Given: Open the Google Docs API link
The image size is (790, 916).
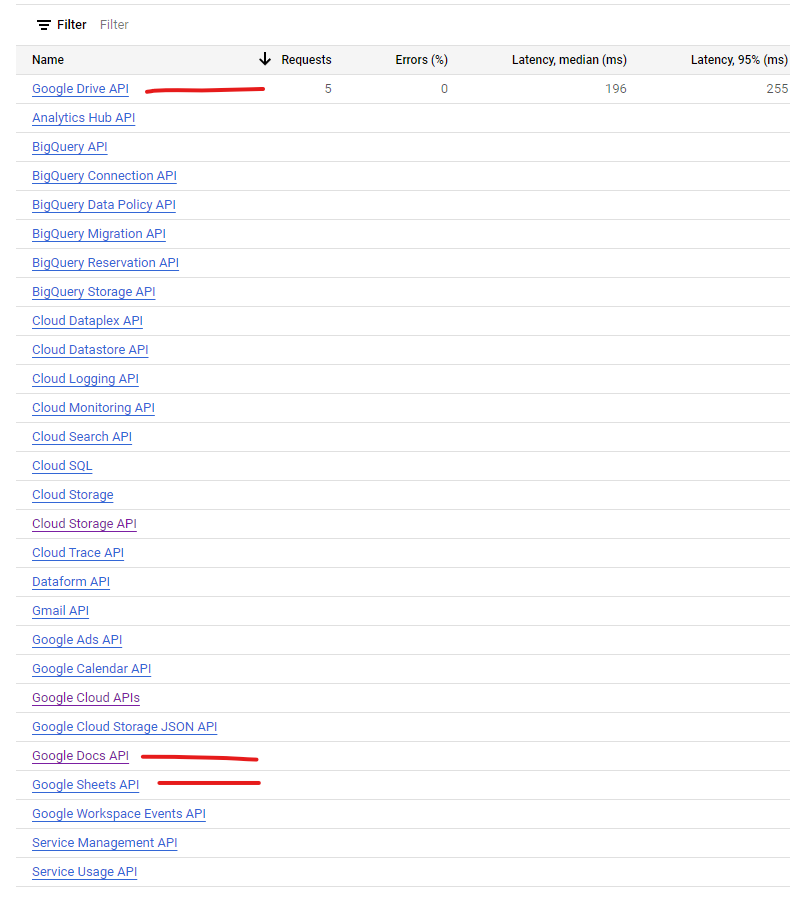Looking at the screenshot, I should 81,756.
